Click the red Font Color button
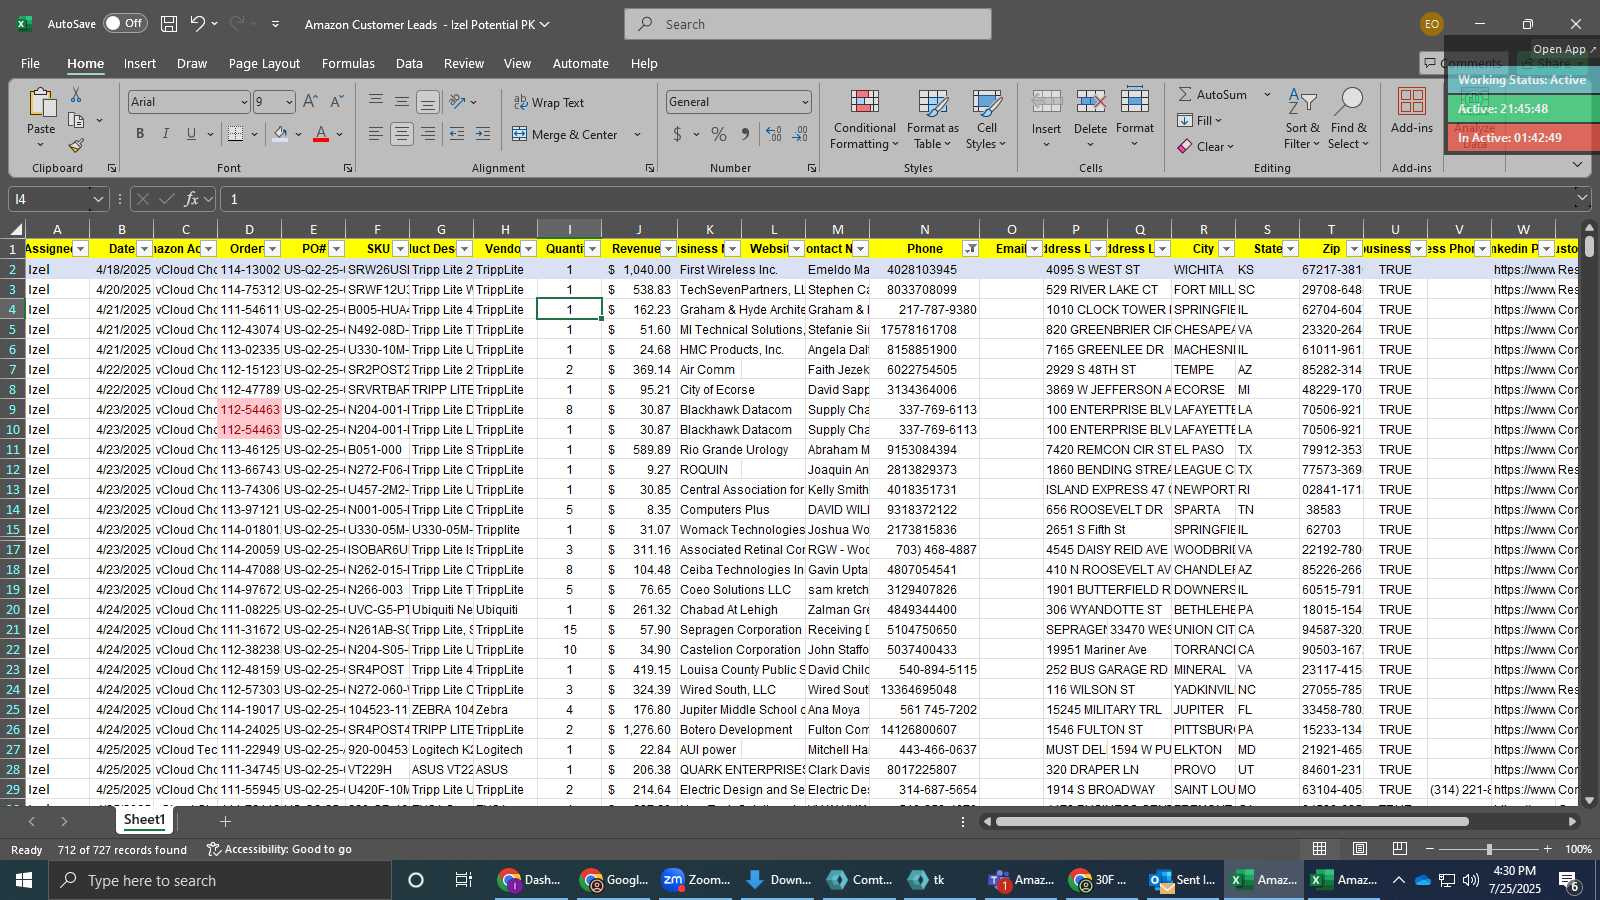This screenshot has height=900, width=1600. [x=321, y=134]
